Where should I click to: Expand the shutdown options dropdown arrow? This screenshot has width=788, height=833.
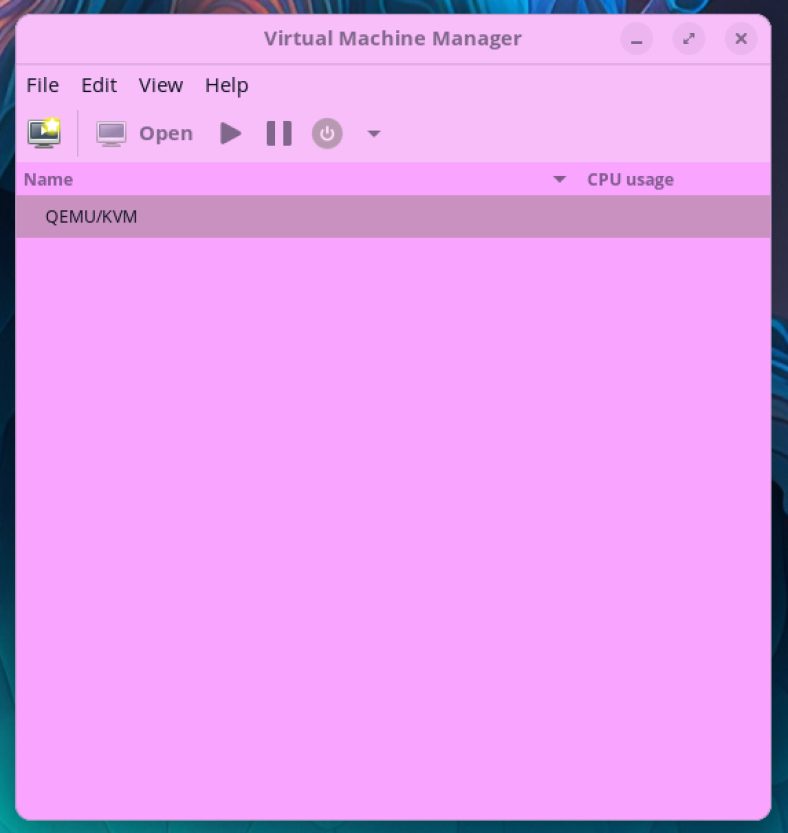click(x=374, y=133)
